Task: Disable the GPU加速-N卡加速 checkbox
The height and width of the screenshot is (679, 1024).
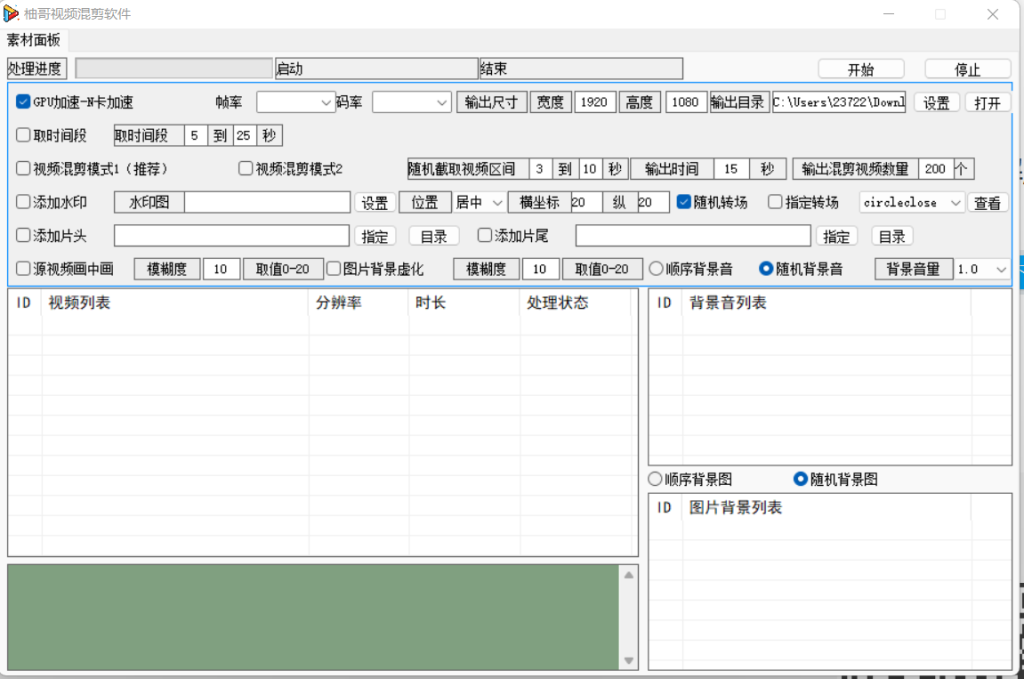Action: click(x=23, y=102)
